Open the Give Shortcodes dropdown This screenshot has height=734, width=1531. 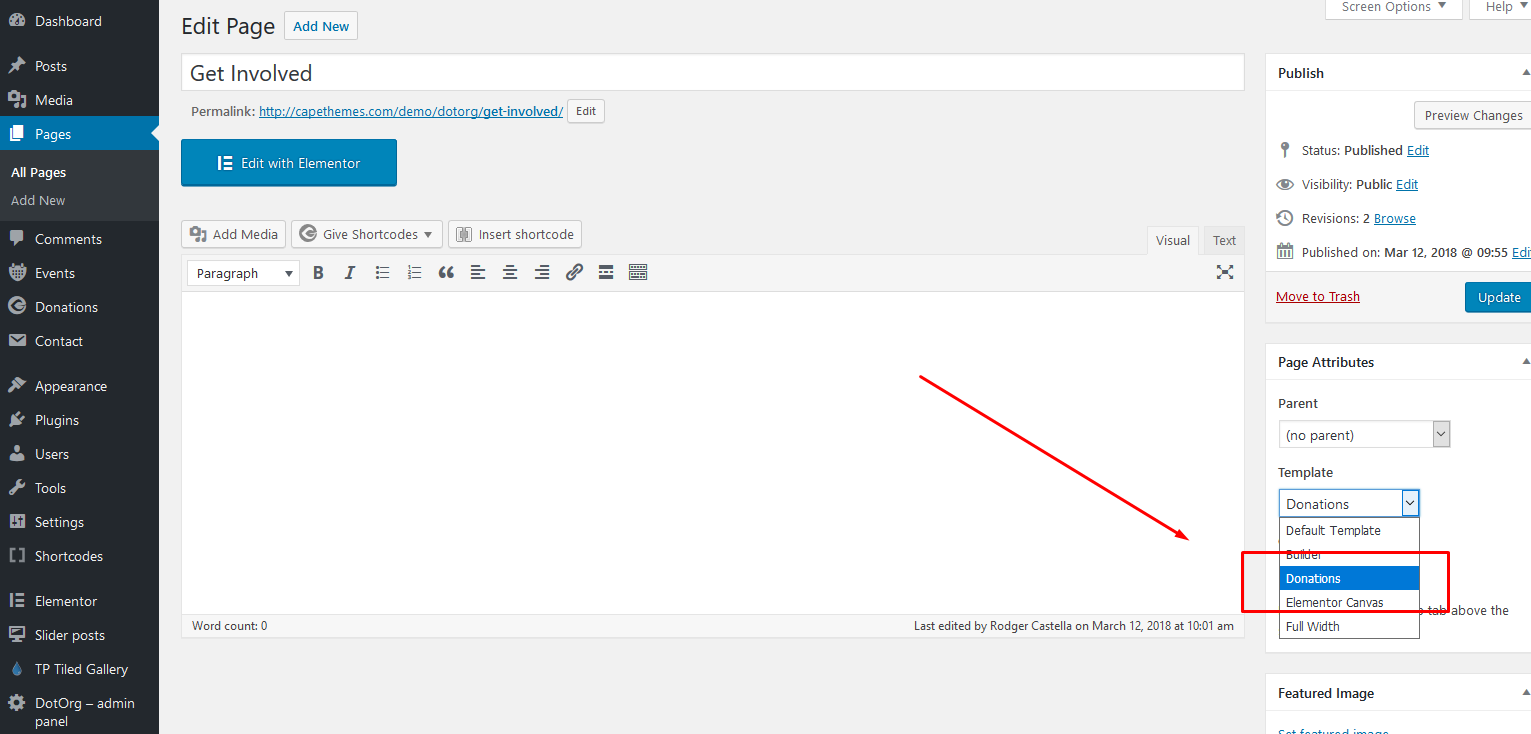pyautogui.click(x=366, y=234)
